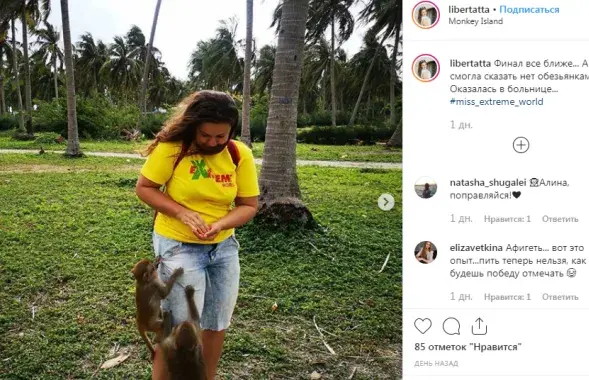Open the natasha_shugalei username link
This screenshot has width=589, height=380.
pyautogui.click(x=488, y=183)
